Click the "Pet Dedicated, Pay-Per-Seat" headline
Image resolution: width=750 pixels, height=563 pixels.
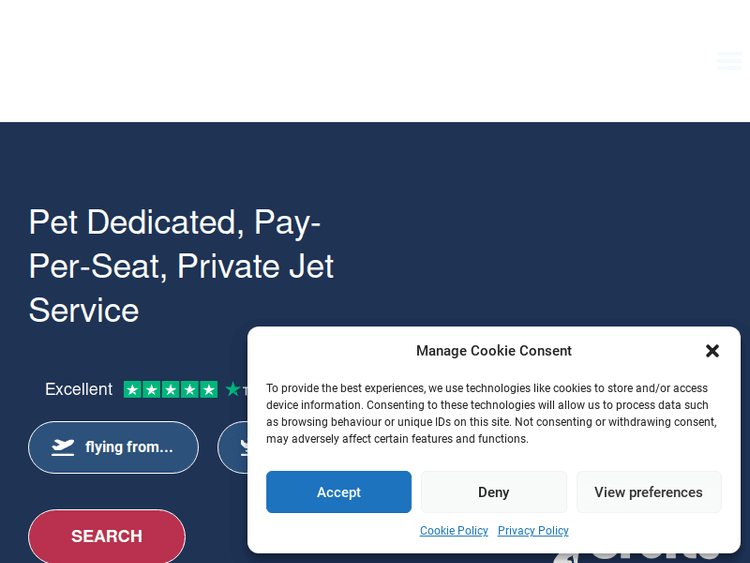(181, 265)
